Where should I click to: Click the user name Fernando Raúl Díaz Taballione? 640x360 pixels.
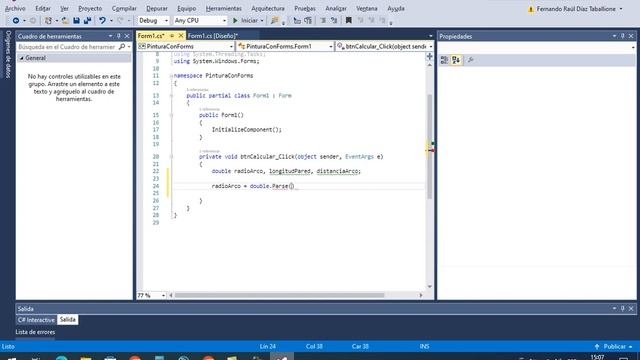(x=576, y=9)
